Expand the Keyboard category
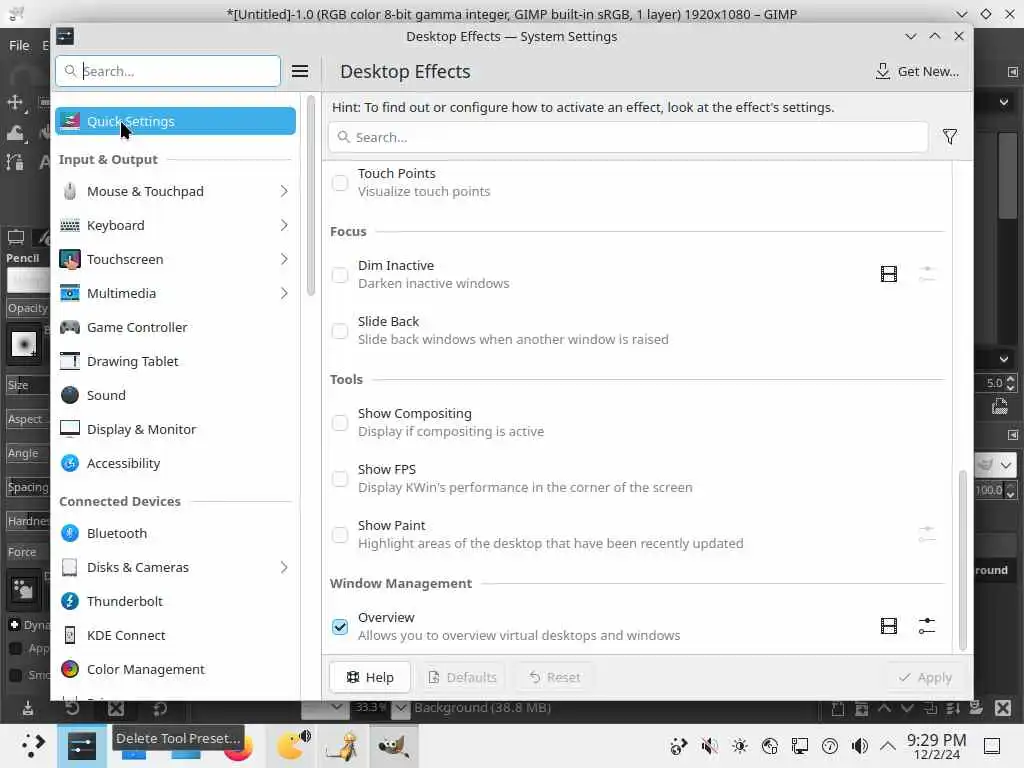Image resolution: width=1024 pixels, height=768 pixels. 284,225
